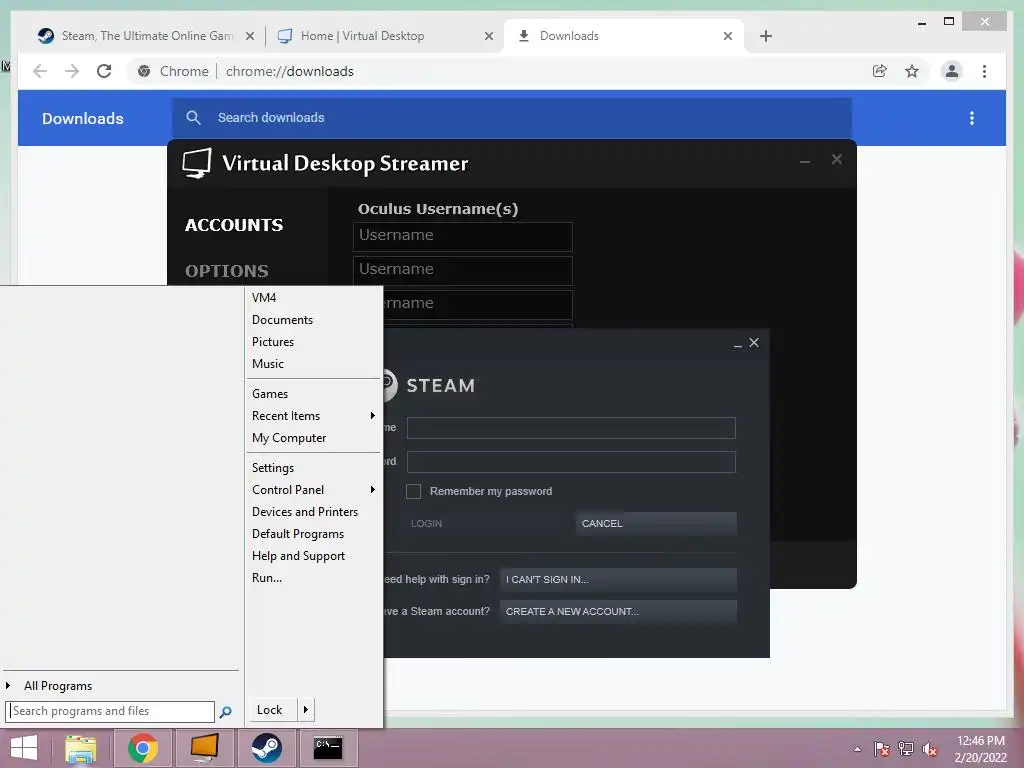Toggle Remember my password checkbox
Viewport: 1024px width, 768px height.
pyautogui.click(x=413, y=491)
